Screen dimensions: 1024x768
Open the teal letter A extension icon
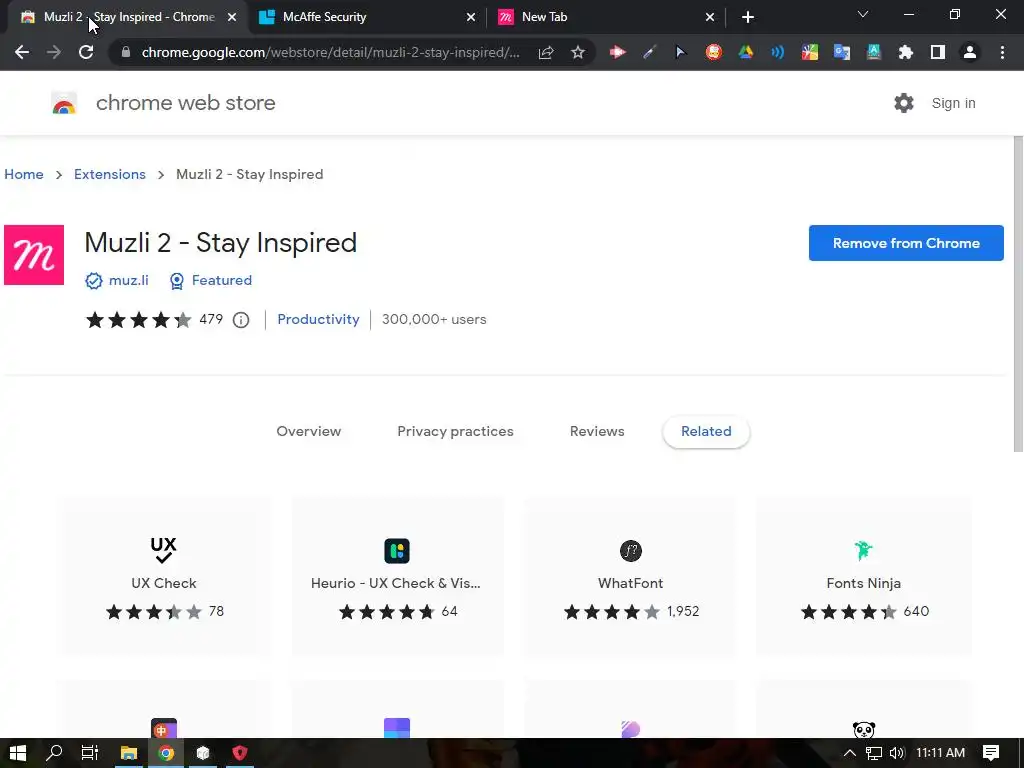click(874, 52)
